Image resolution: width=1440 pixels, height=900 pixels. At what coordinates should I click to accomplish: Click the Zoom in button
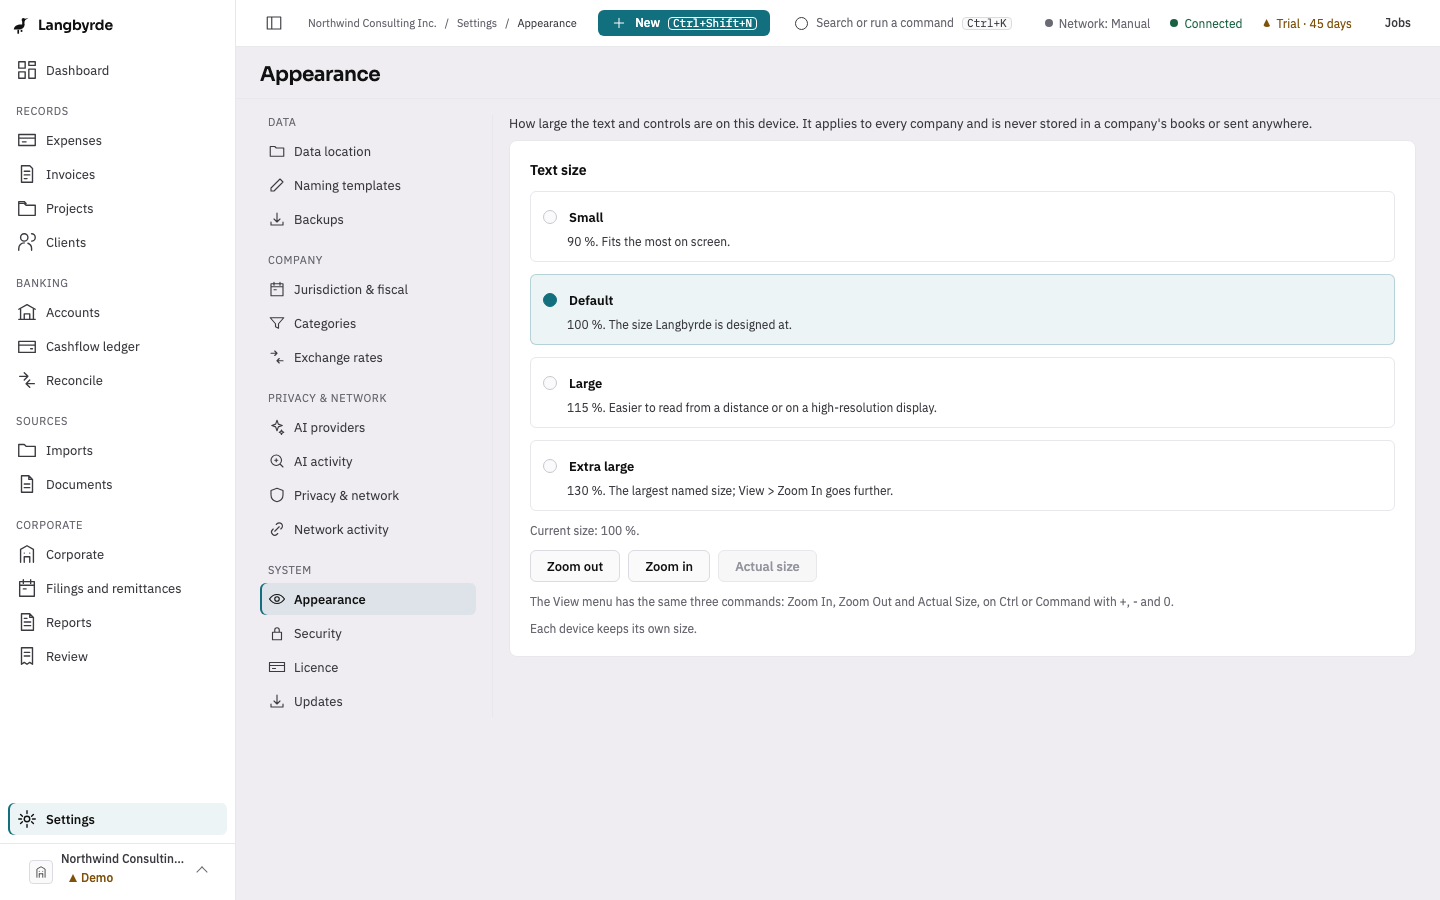coord(669,566)
